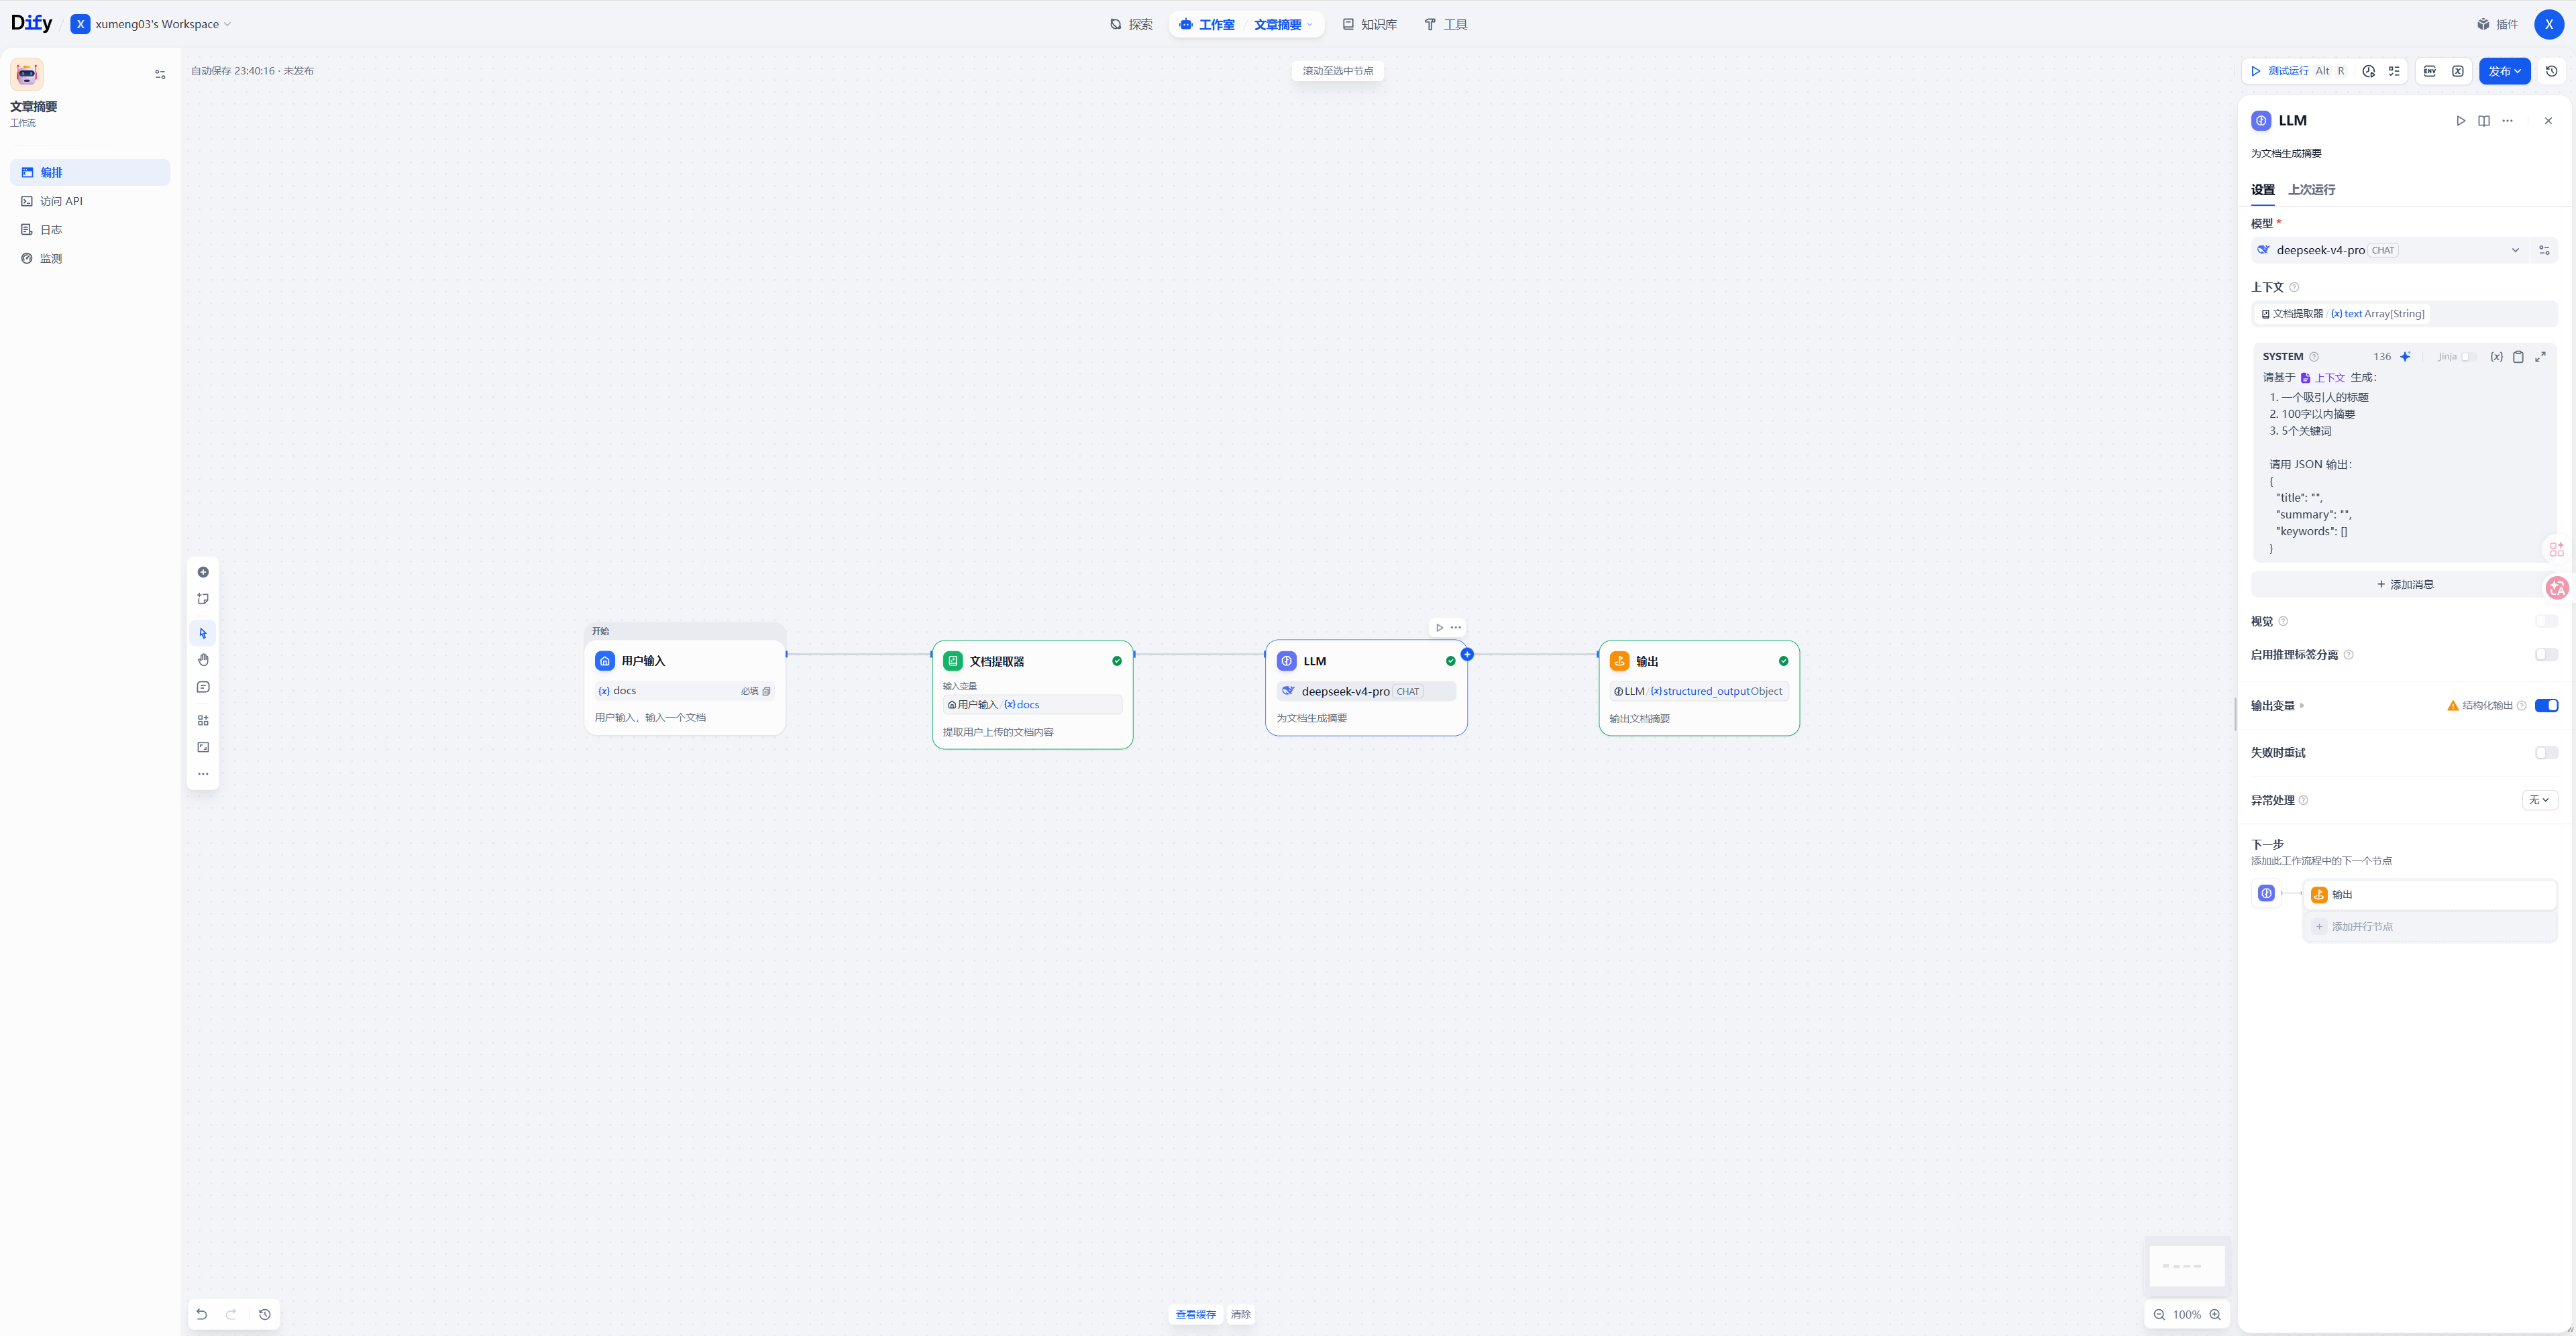The image size is (2576, 1336).
Task: Open 探索 in top navigation
Action: (x=1131, y=24)
